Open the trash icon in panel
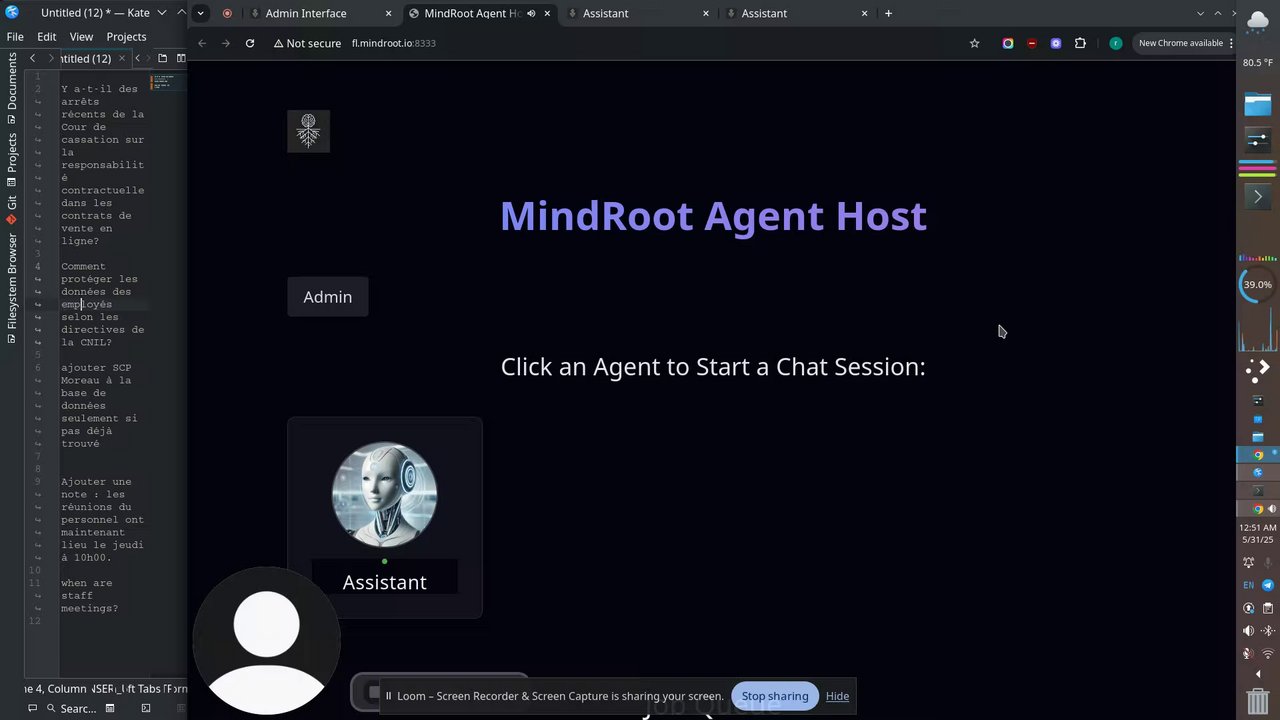Screen dimensions: 1280x720 click(x=1257, y=699)
